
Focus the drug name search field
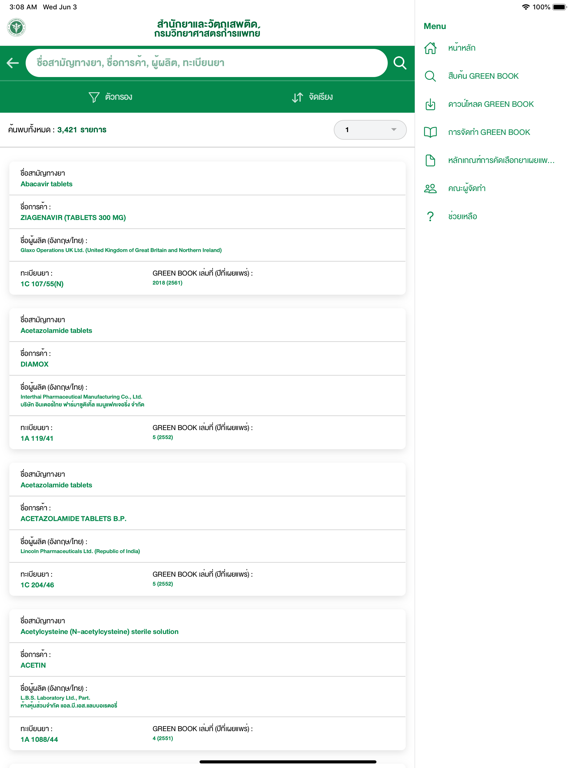tap(206, 63)
